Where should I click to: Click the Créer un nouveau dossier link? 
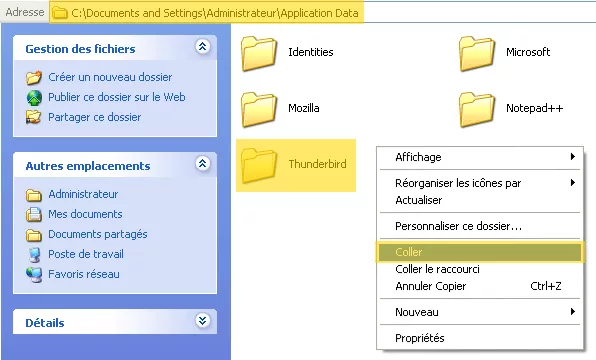[x=110, y=77]
